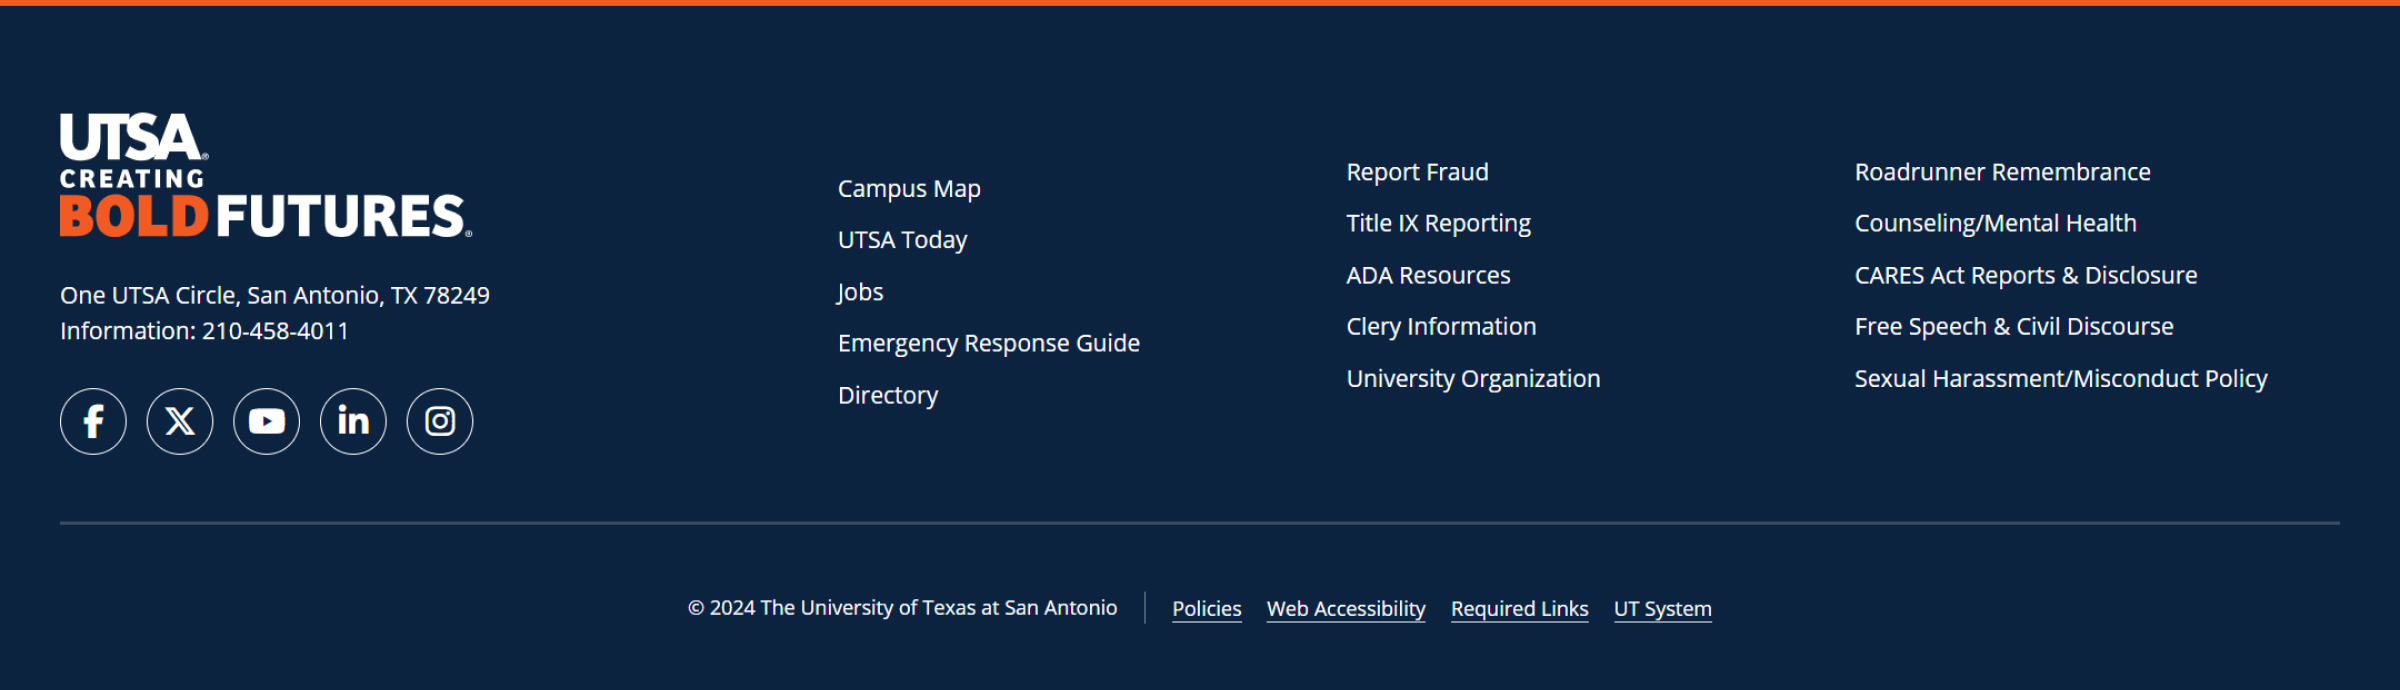The width and height of the screenshot is (2400, 690).
Task: Click Required Links
Action: [1520, 609]
